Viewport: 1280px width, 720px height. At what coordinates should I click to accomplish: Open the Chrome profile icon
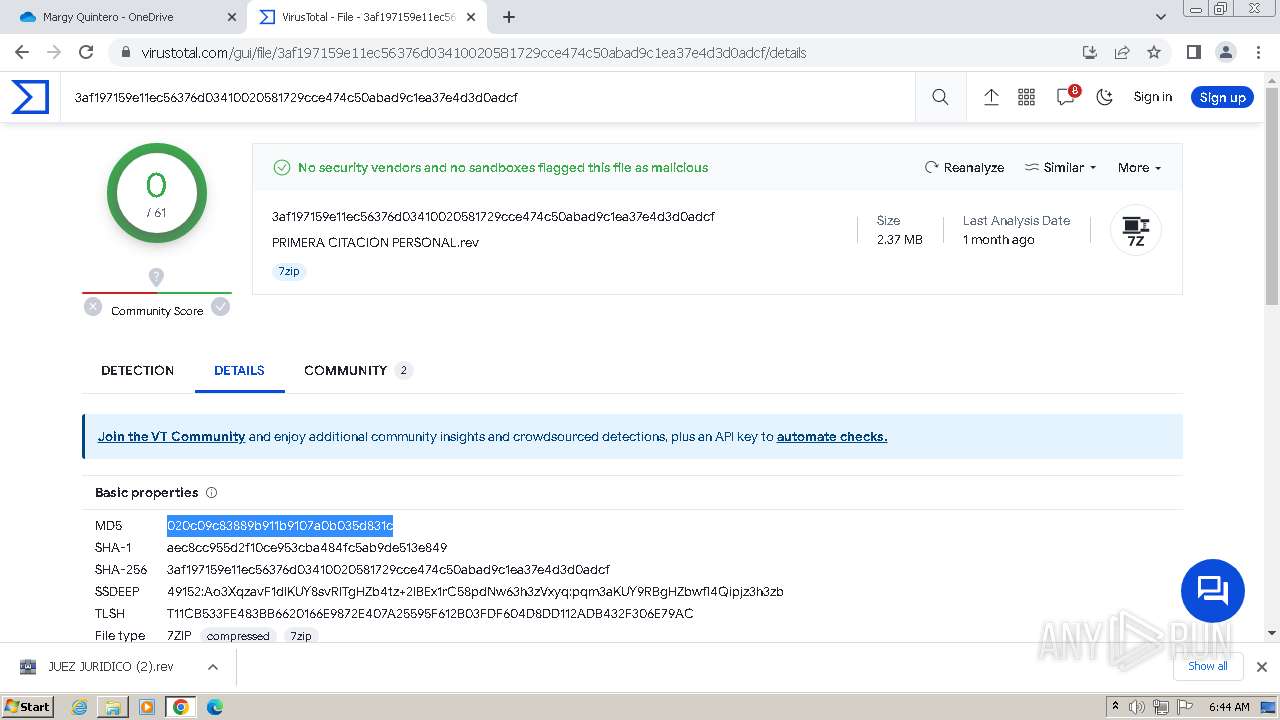(x=1225, y=52)
